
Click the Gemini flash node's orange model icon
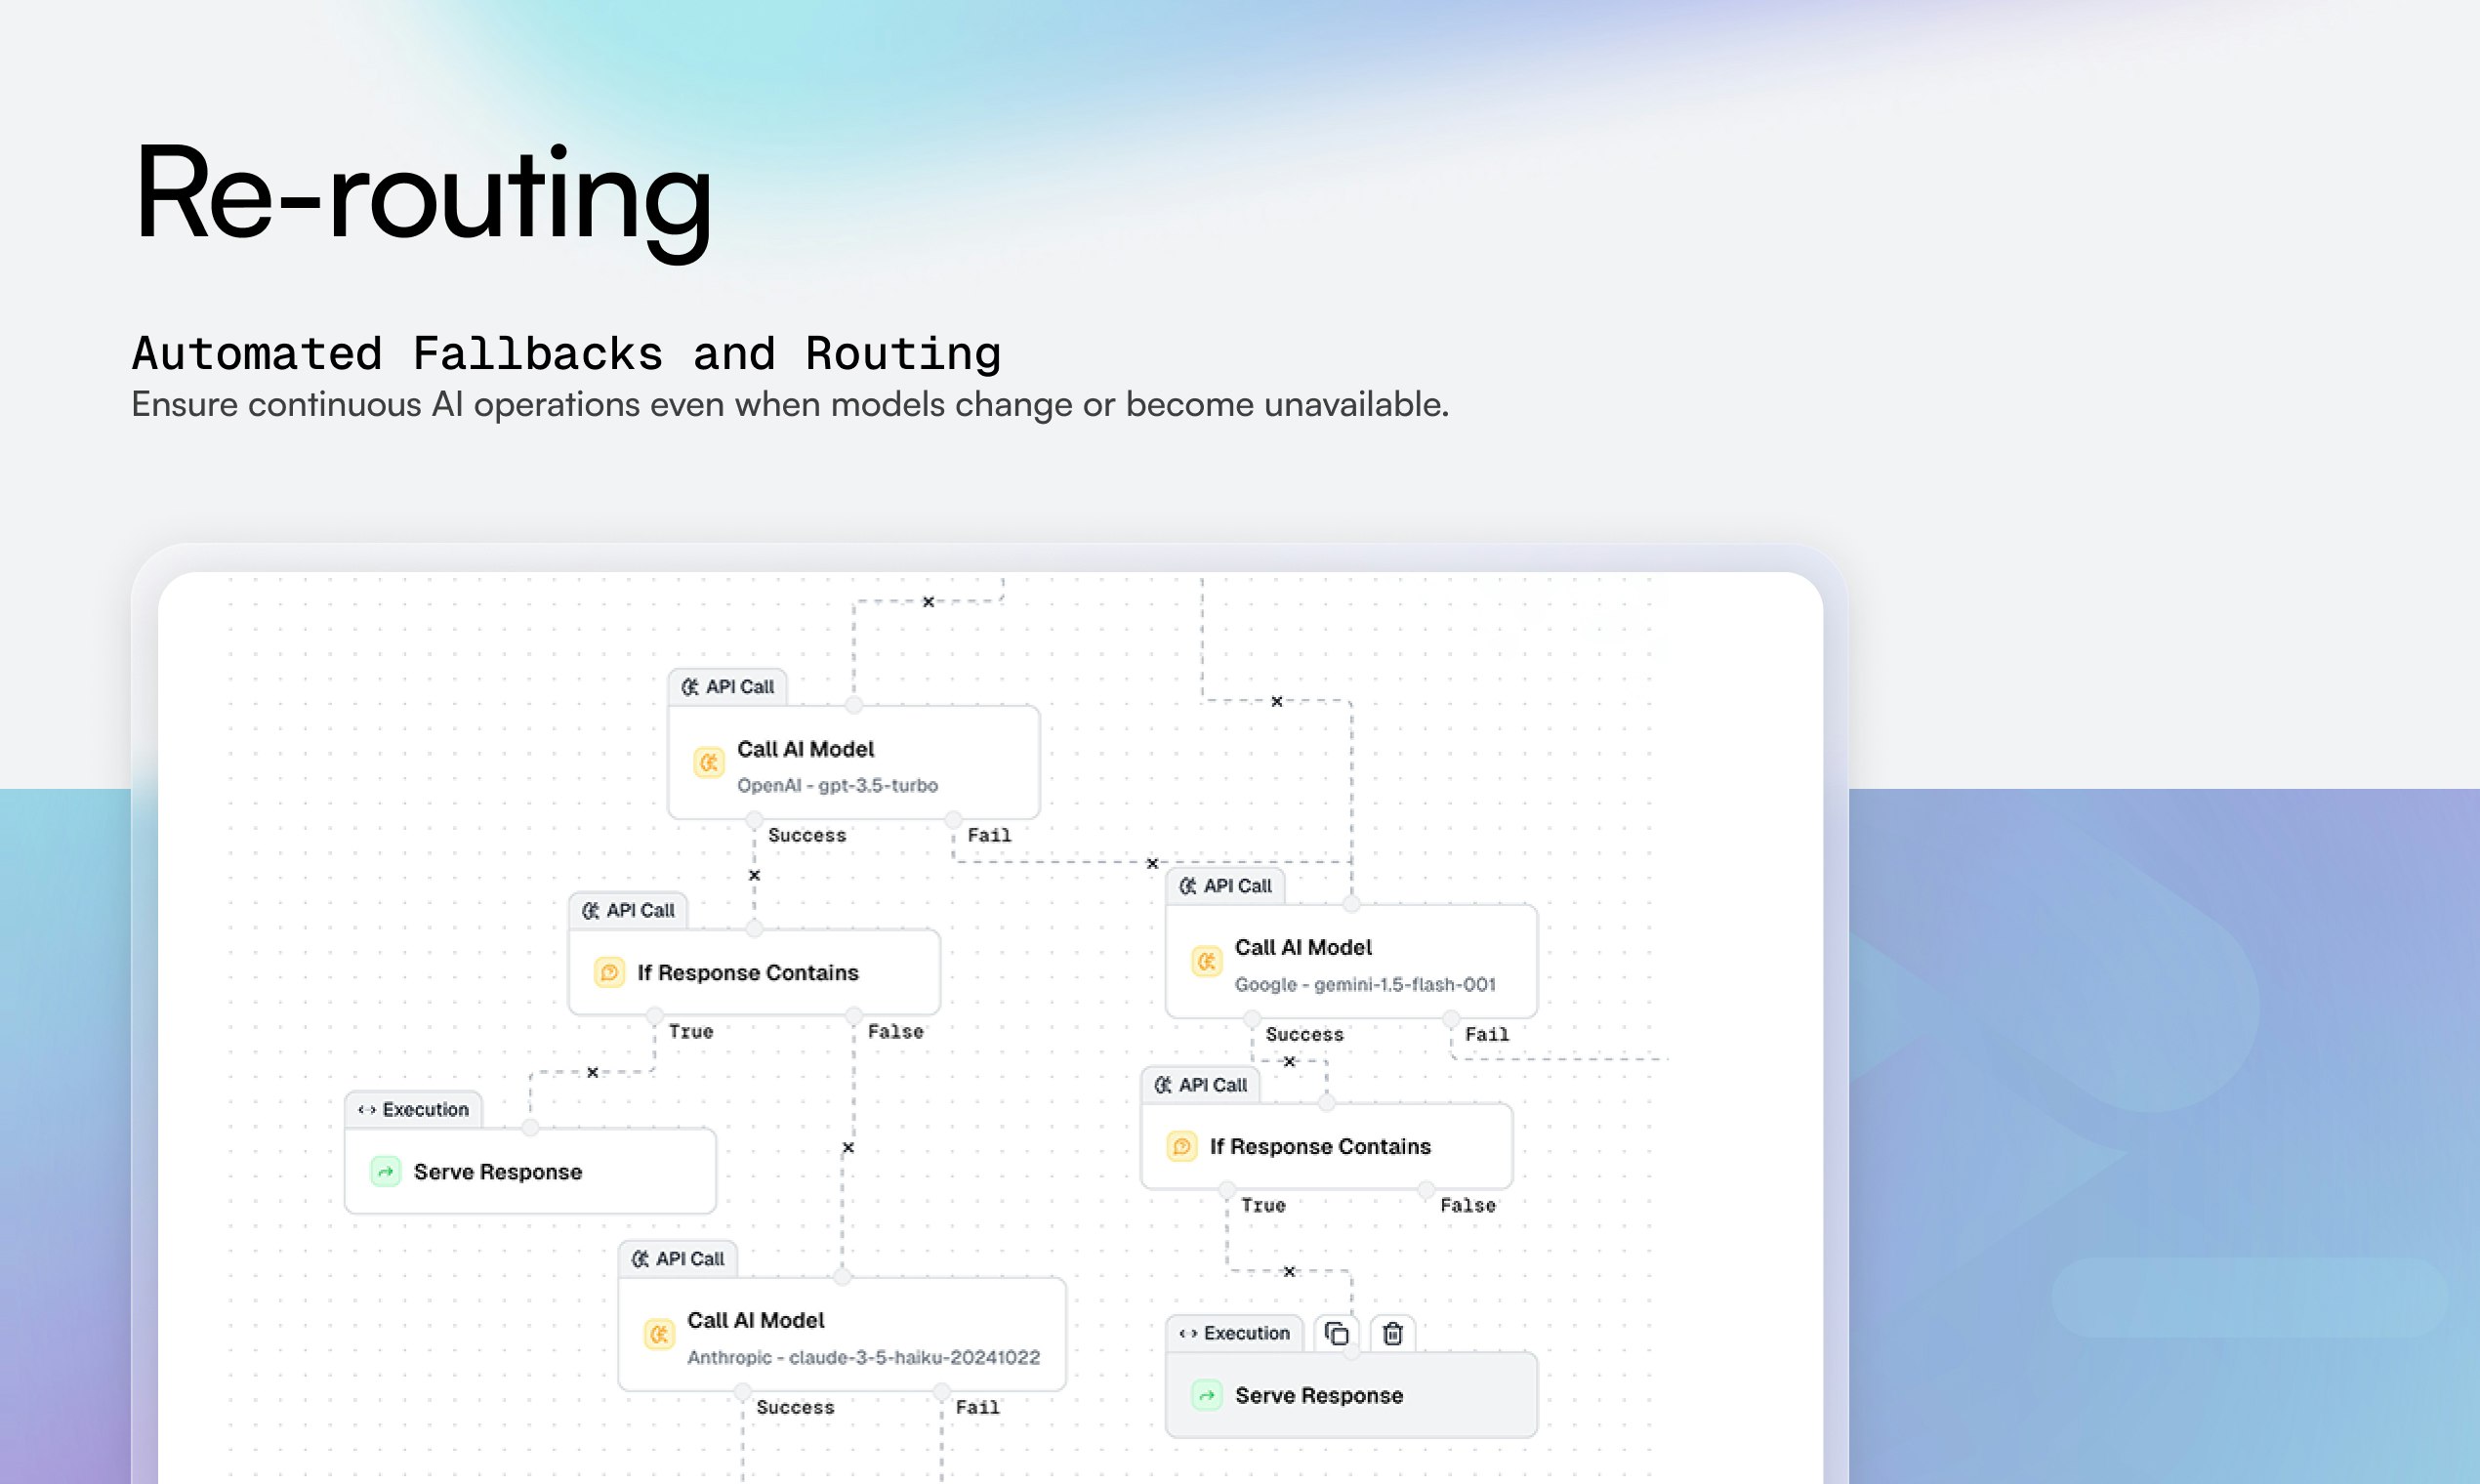coord(1206,962)
